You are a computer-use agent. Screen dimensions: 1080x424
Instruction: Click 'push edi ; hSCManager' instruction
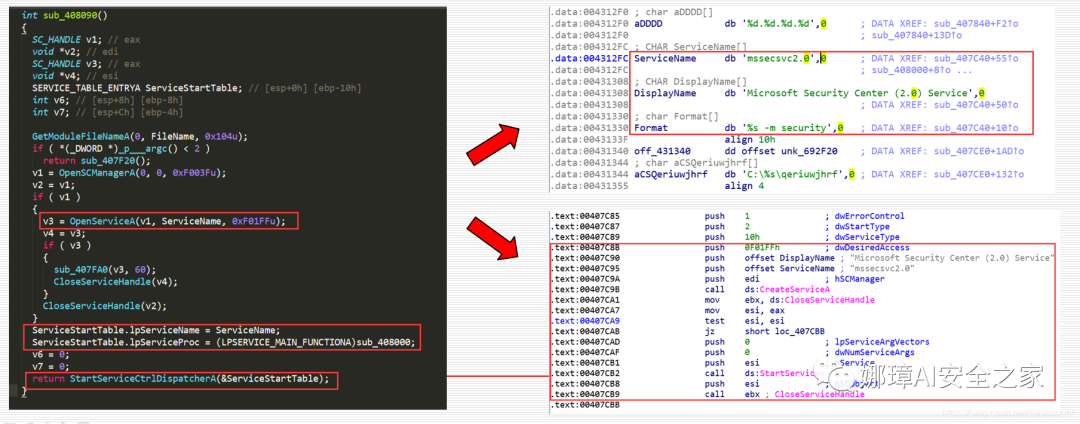click(x=795, y=279)
